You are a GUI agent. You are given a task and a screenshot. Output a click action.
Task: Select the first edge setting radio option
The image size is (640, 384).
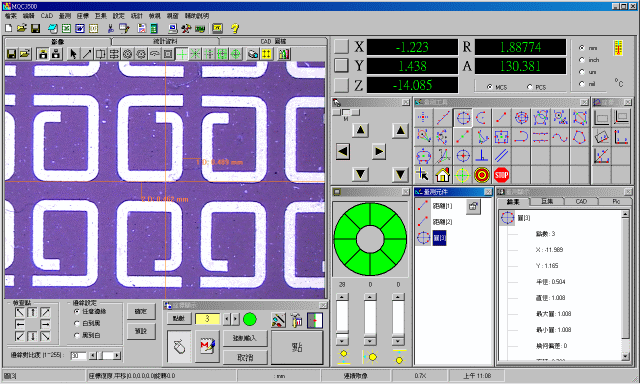pyautogui.click(x=77, y=311)
